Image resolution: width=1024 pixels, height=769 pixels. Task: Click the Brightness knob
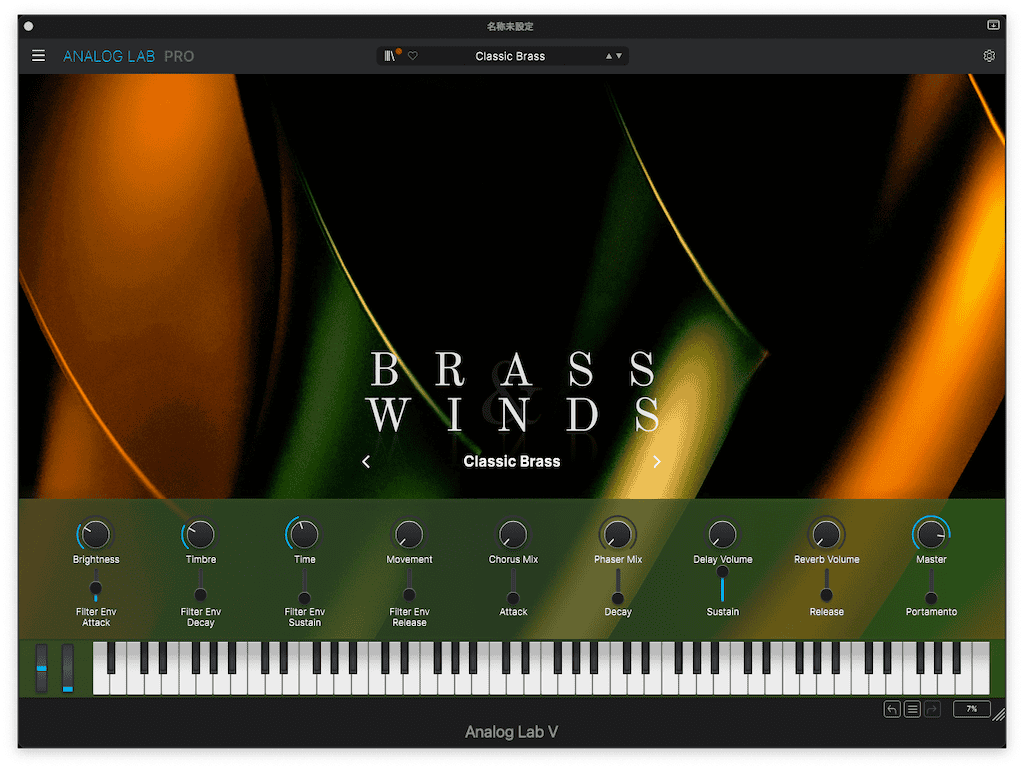96,535
